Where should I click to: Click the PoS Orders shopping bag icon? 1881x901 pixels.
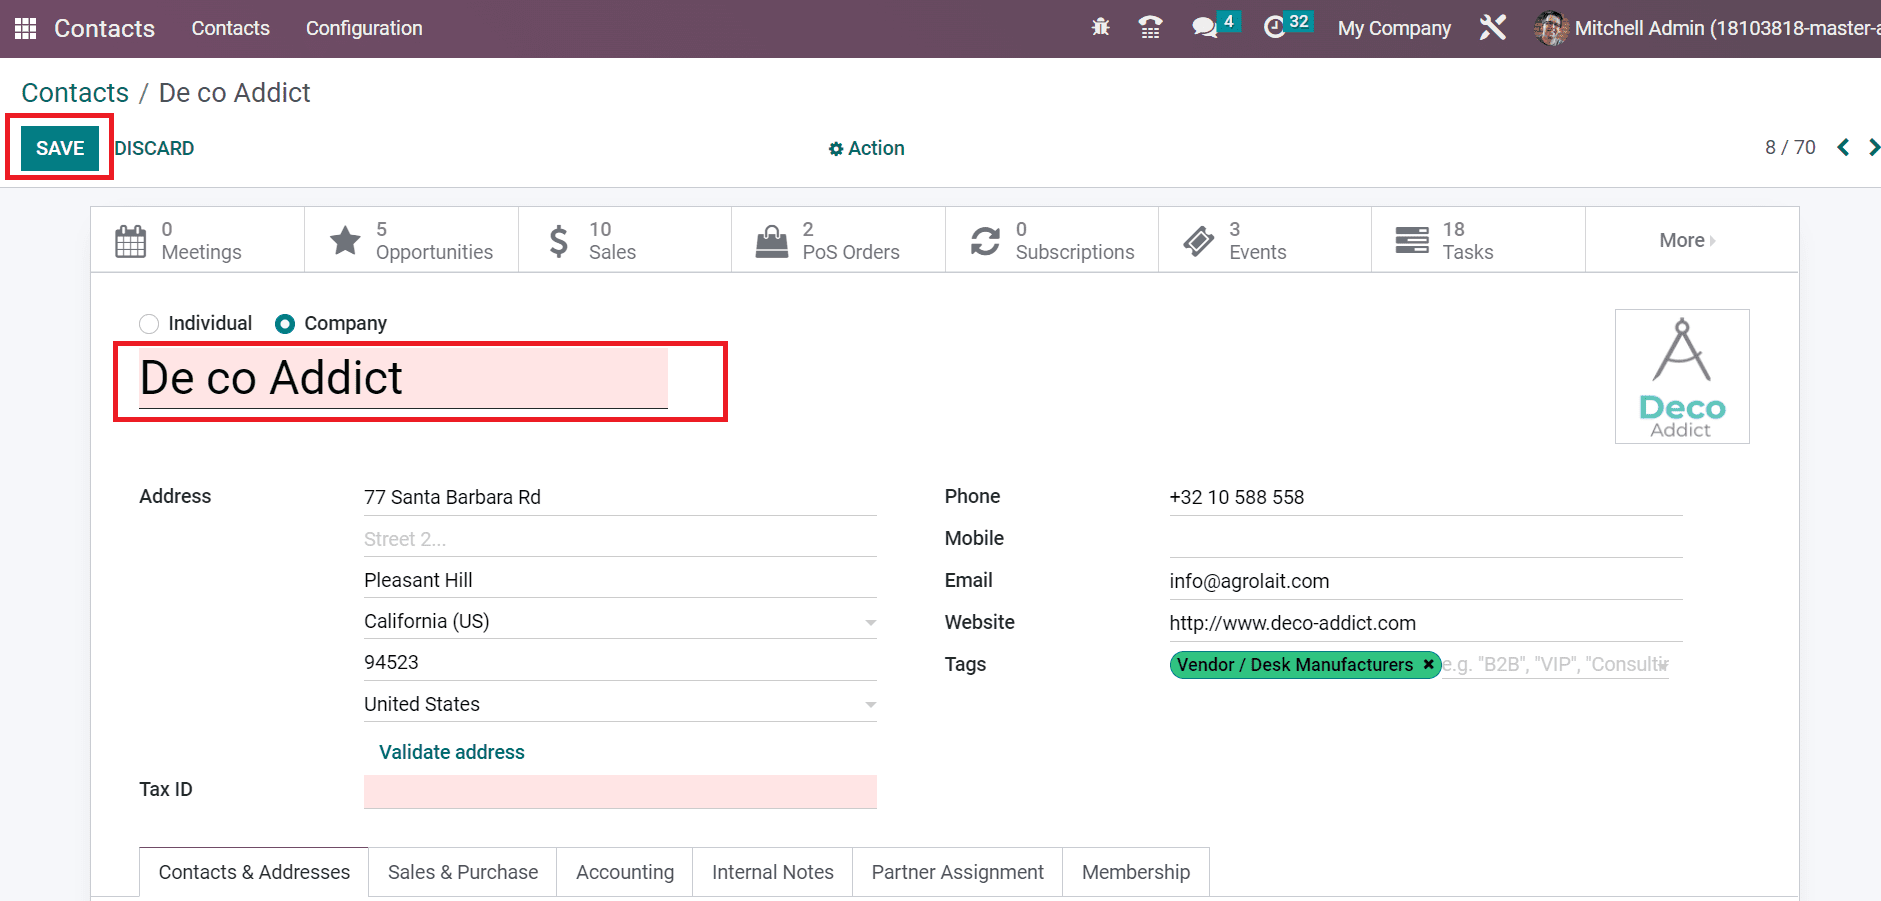pyautogui.click(x=772, y=241)
